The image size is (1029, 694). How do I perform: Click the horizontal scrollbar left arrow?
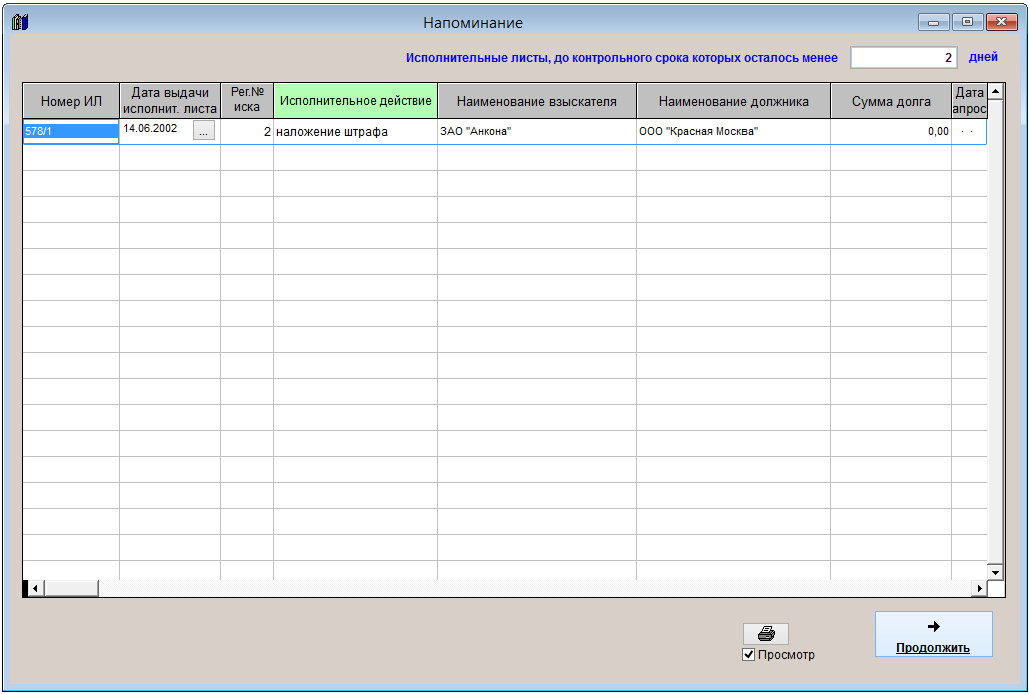coord(35,589)
